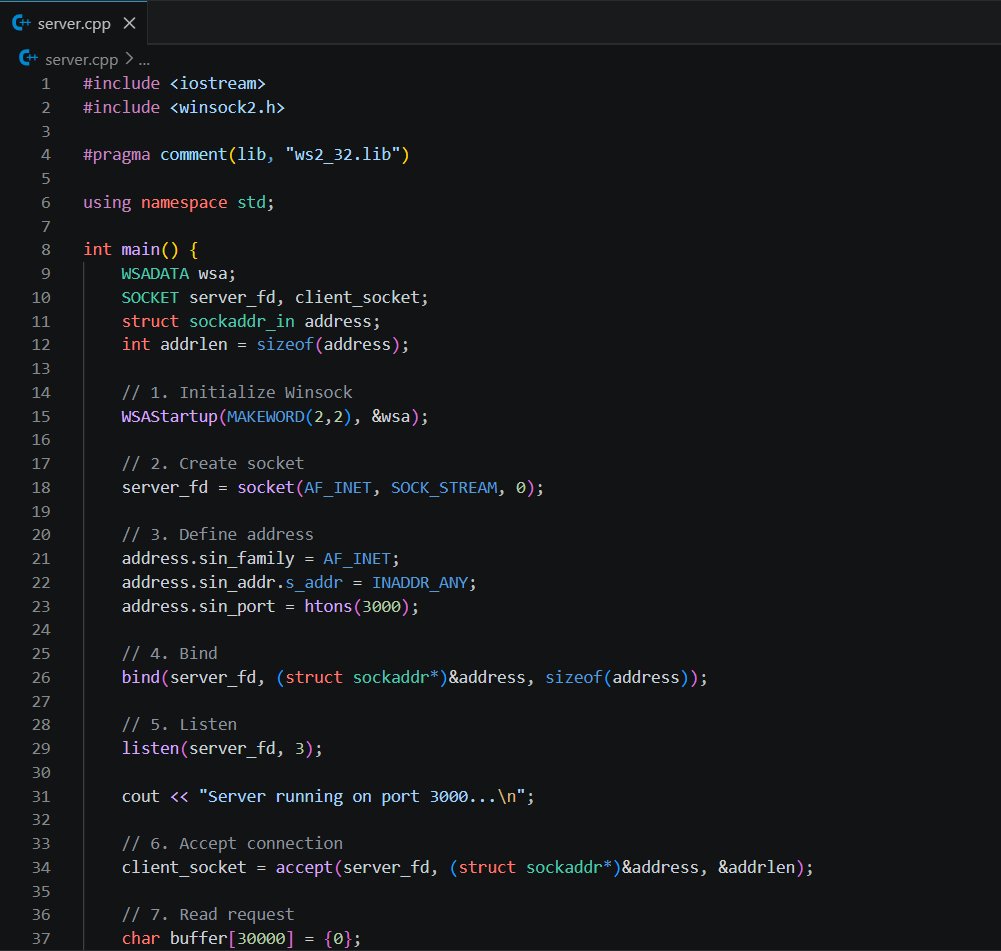
Task: Click the #pragma directive on line 4
Action: (x=116, y=154)
